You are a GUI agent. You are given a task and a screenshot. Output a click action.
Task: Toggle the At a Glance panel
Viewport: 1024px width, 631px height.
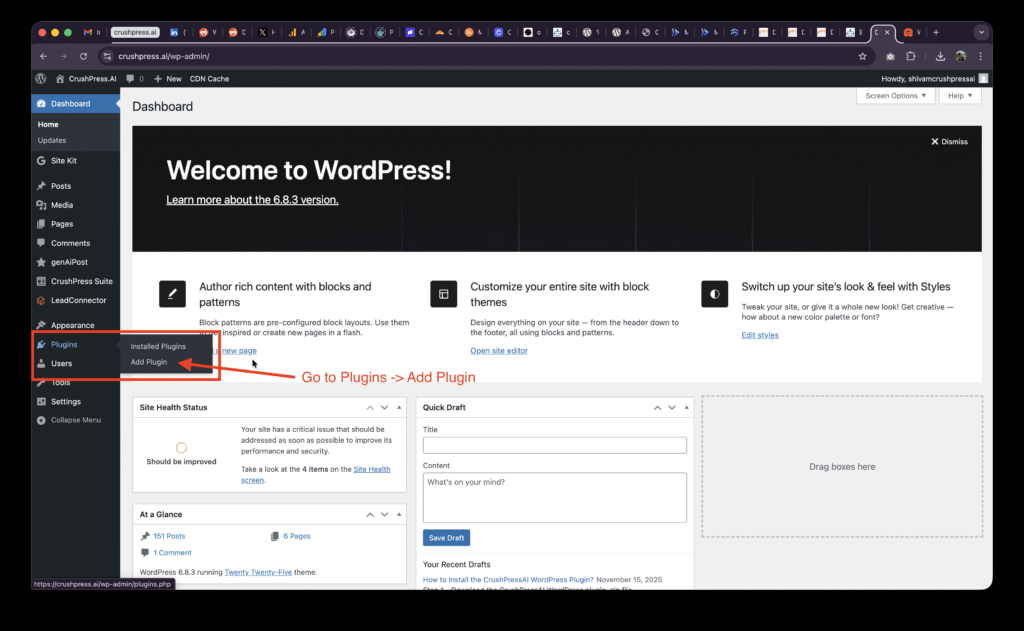[399, 515]
